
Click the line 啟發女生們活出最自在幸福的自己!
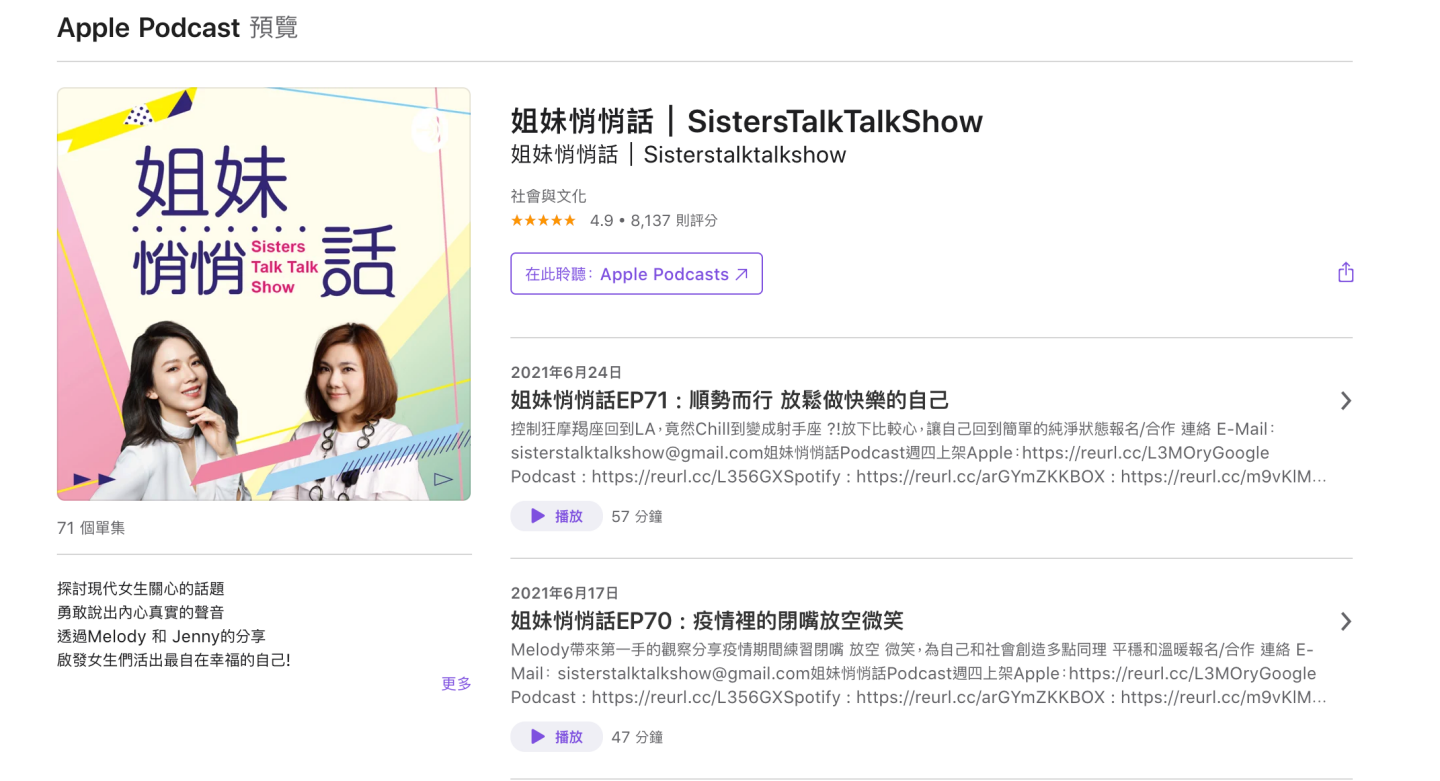174,661
